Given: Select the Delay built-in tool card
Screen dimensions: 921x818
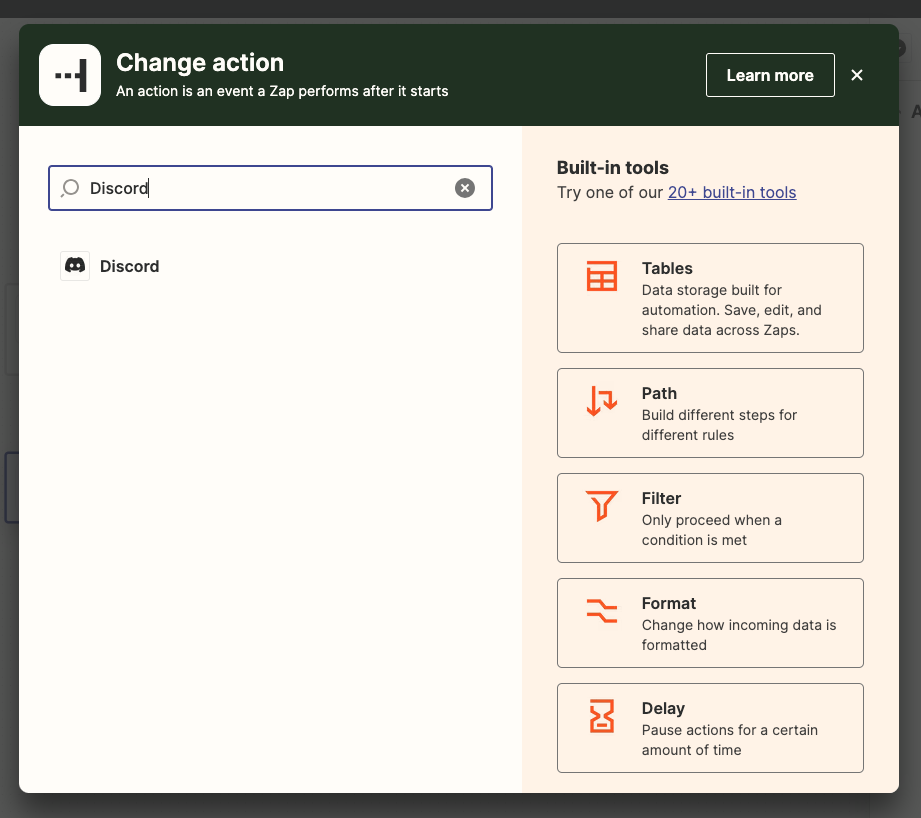Looking at the screenshot, I should coord(710,728).
